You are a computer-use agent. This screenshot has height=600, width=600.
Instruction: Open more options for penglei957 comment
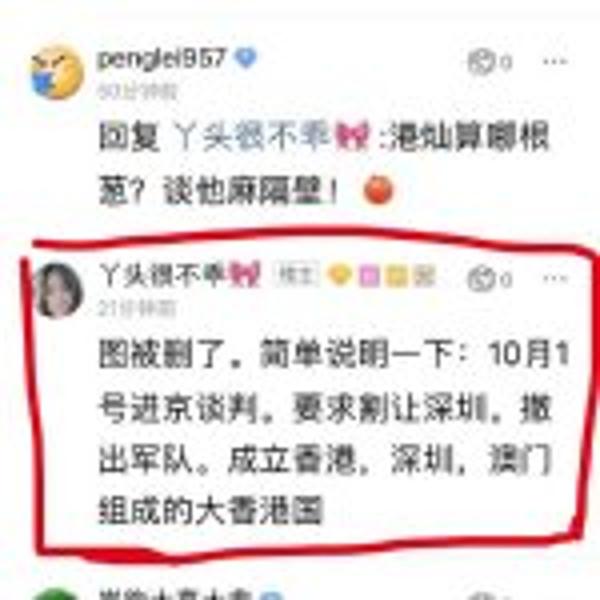[555, 62]
